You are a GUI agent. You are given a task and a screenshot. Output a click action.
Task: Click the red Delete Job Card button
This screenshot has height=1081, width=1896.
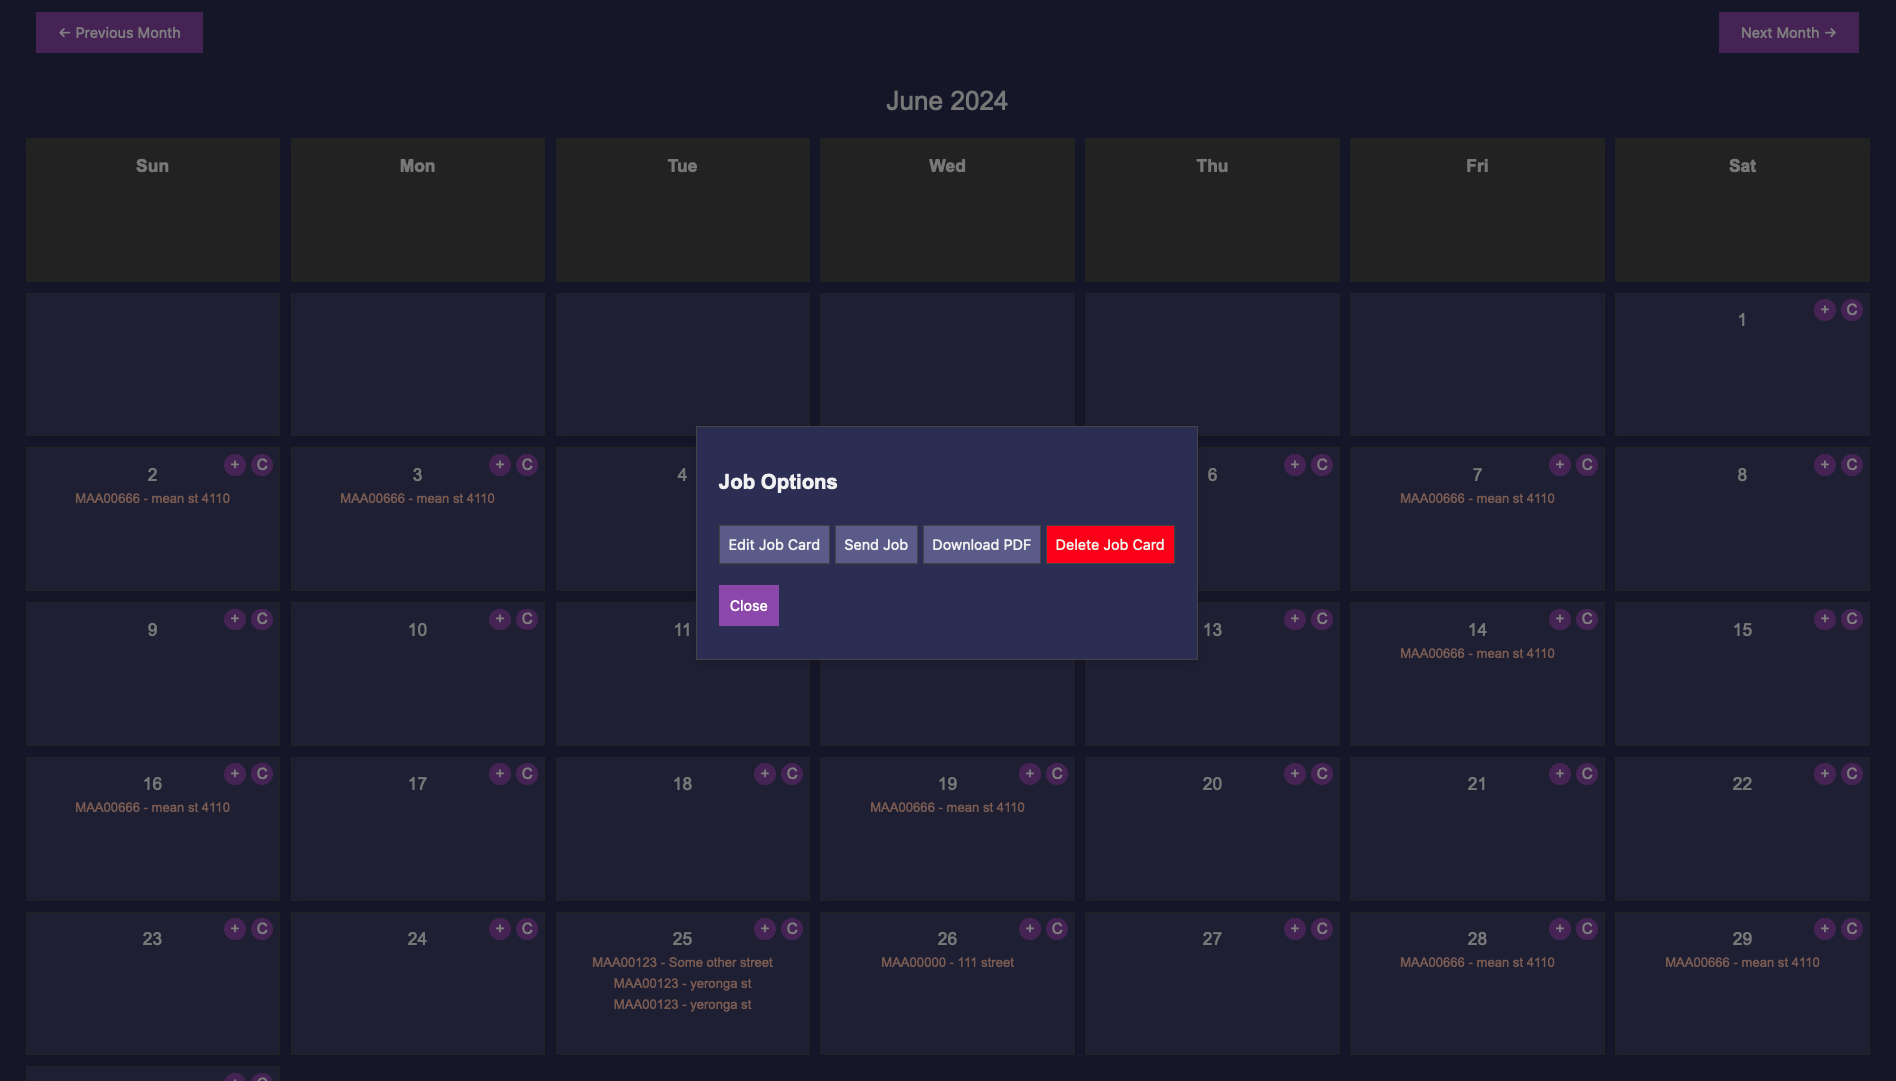[x=1109, y=544]
